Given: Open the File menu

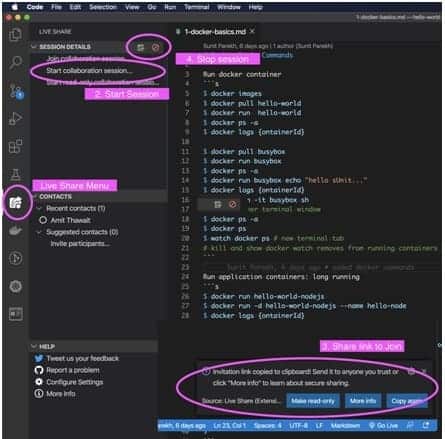Looking at the screenshot, I should [x=56, y=7].
